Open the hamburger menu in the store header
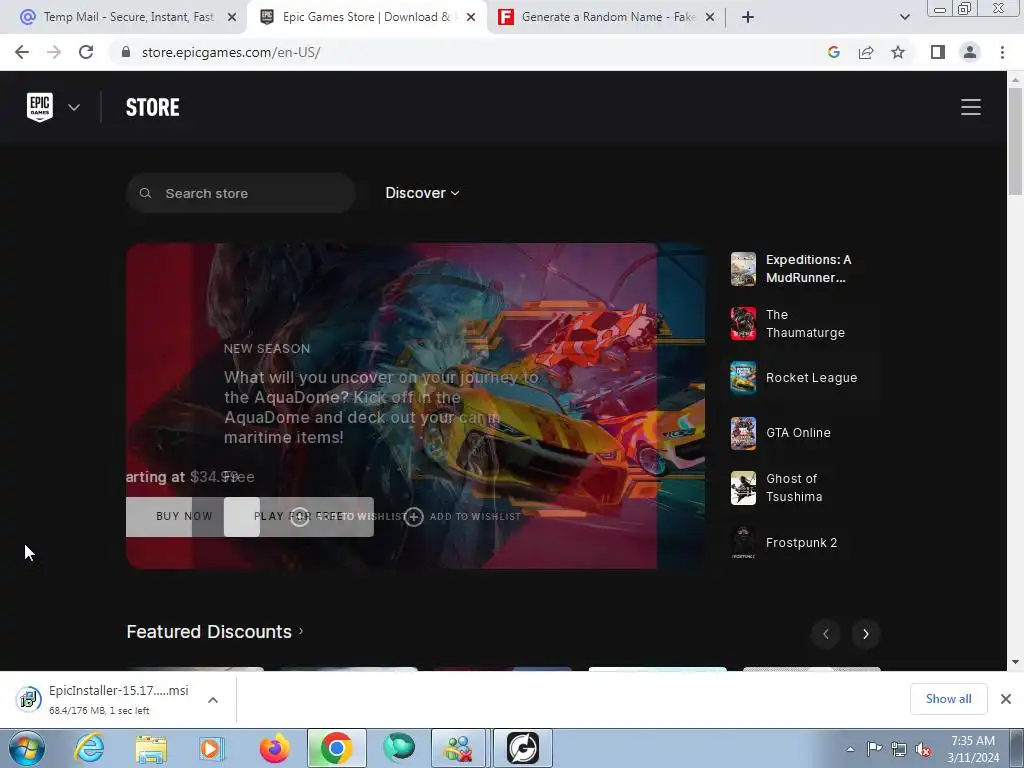The height and width of the screenshot is (768, 1024). (x=970, y=107)
